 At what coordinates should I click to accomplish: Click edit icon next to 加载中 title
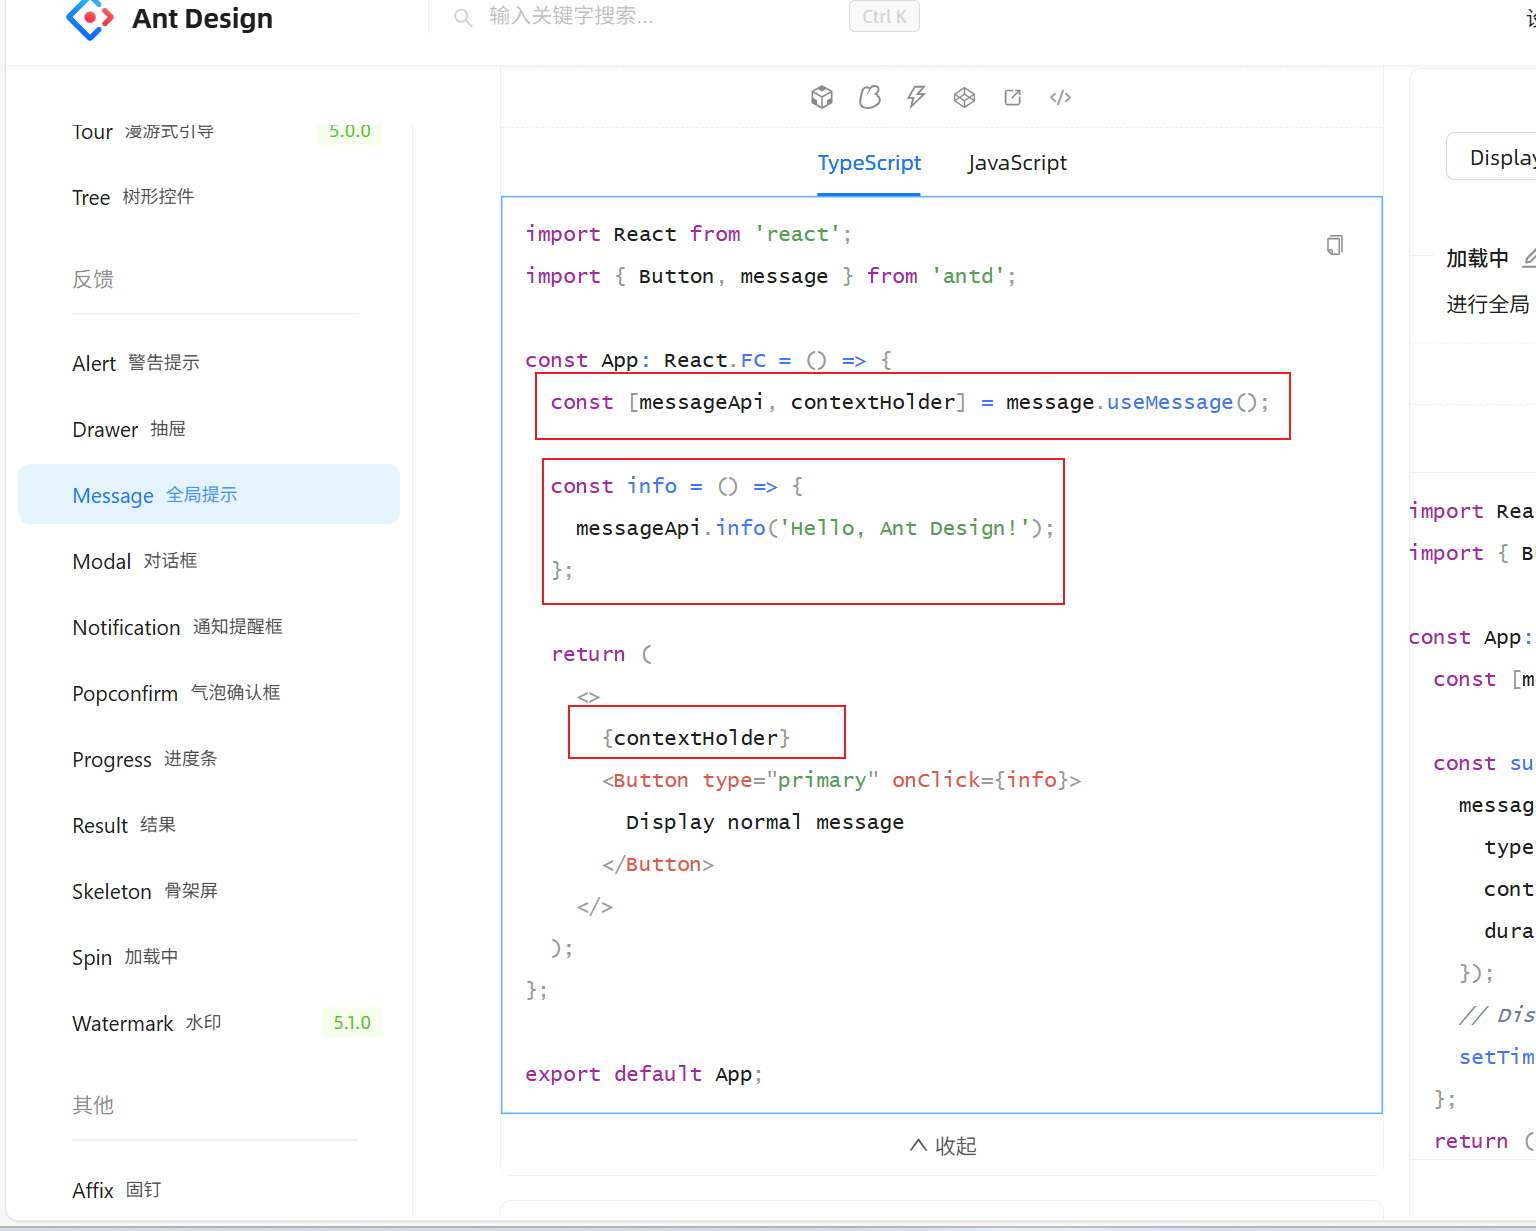[x=1528, y=258]
